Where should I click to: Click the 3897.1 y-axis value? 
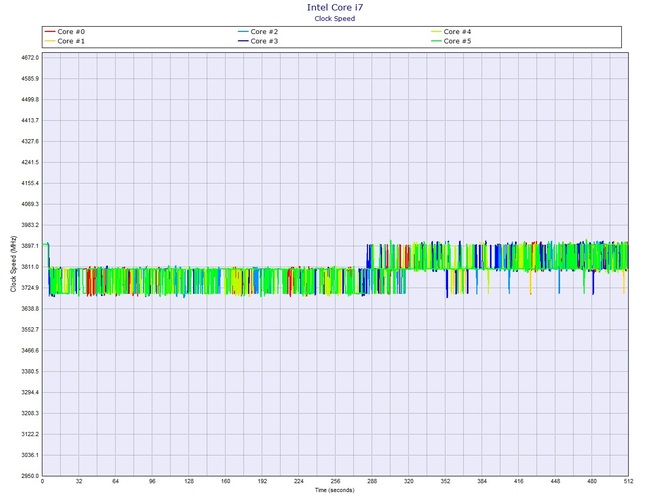pos(30,246)
